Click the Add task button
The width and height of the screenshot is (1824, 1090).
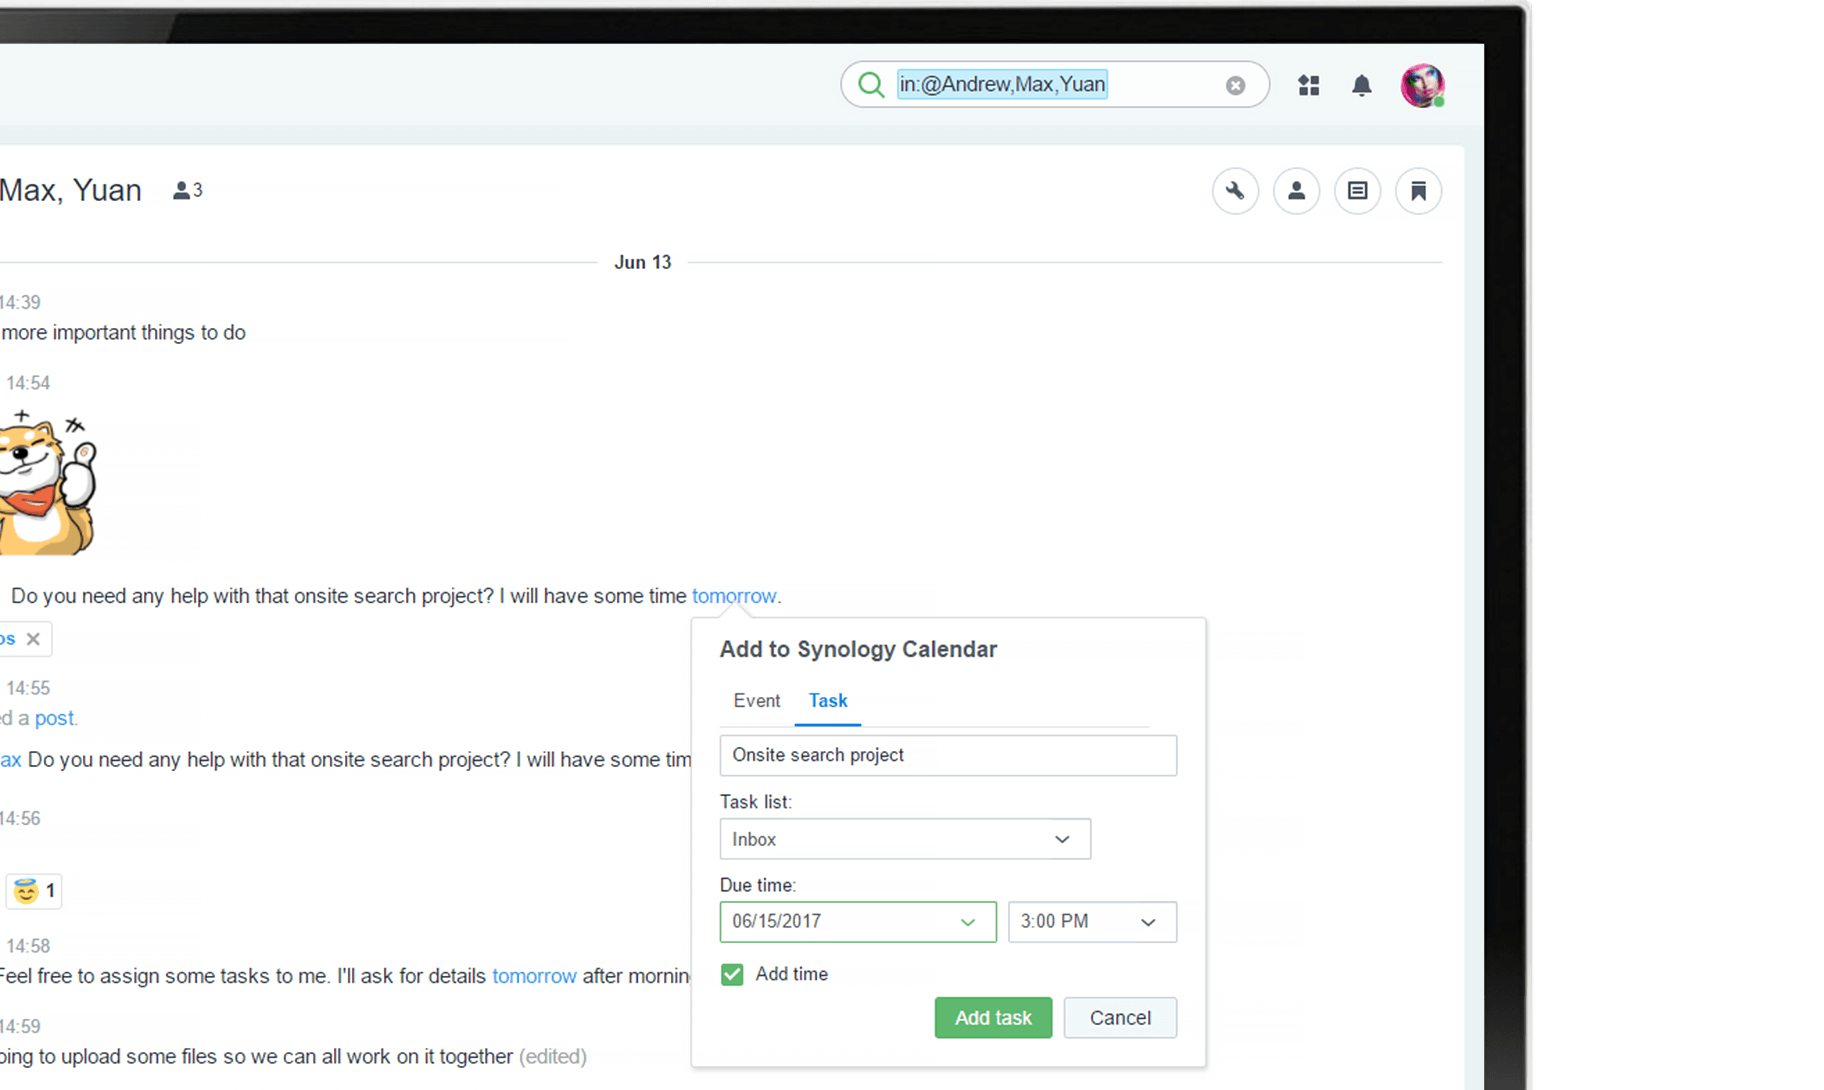click(x=992, y=1017)
